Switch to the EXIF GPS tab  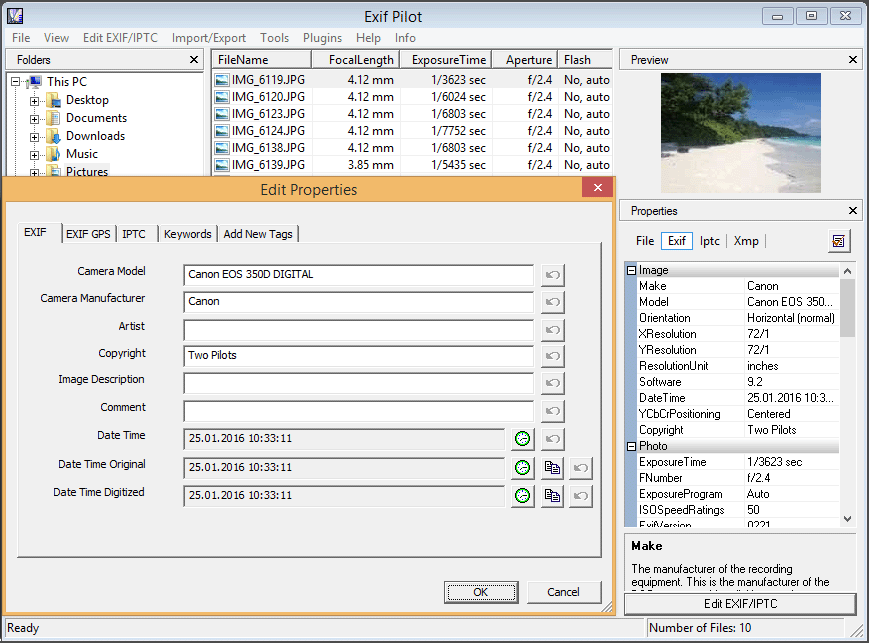coord(87,233)
